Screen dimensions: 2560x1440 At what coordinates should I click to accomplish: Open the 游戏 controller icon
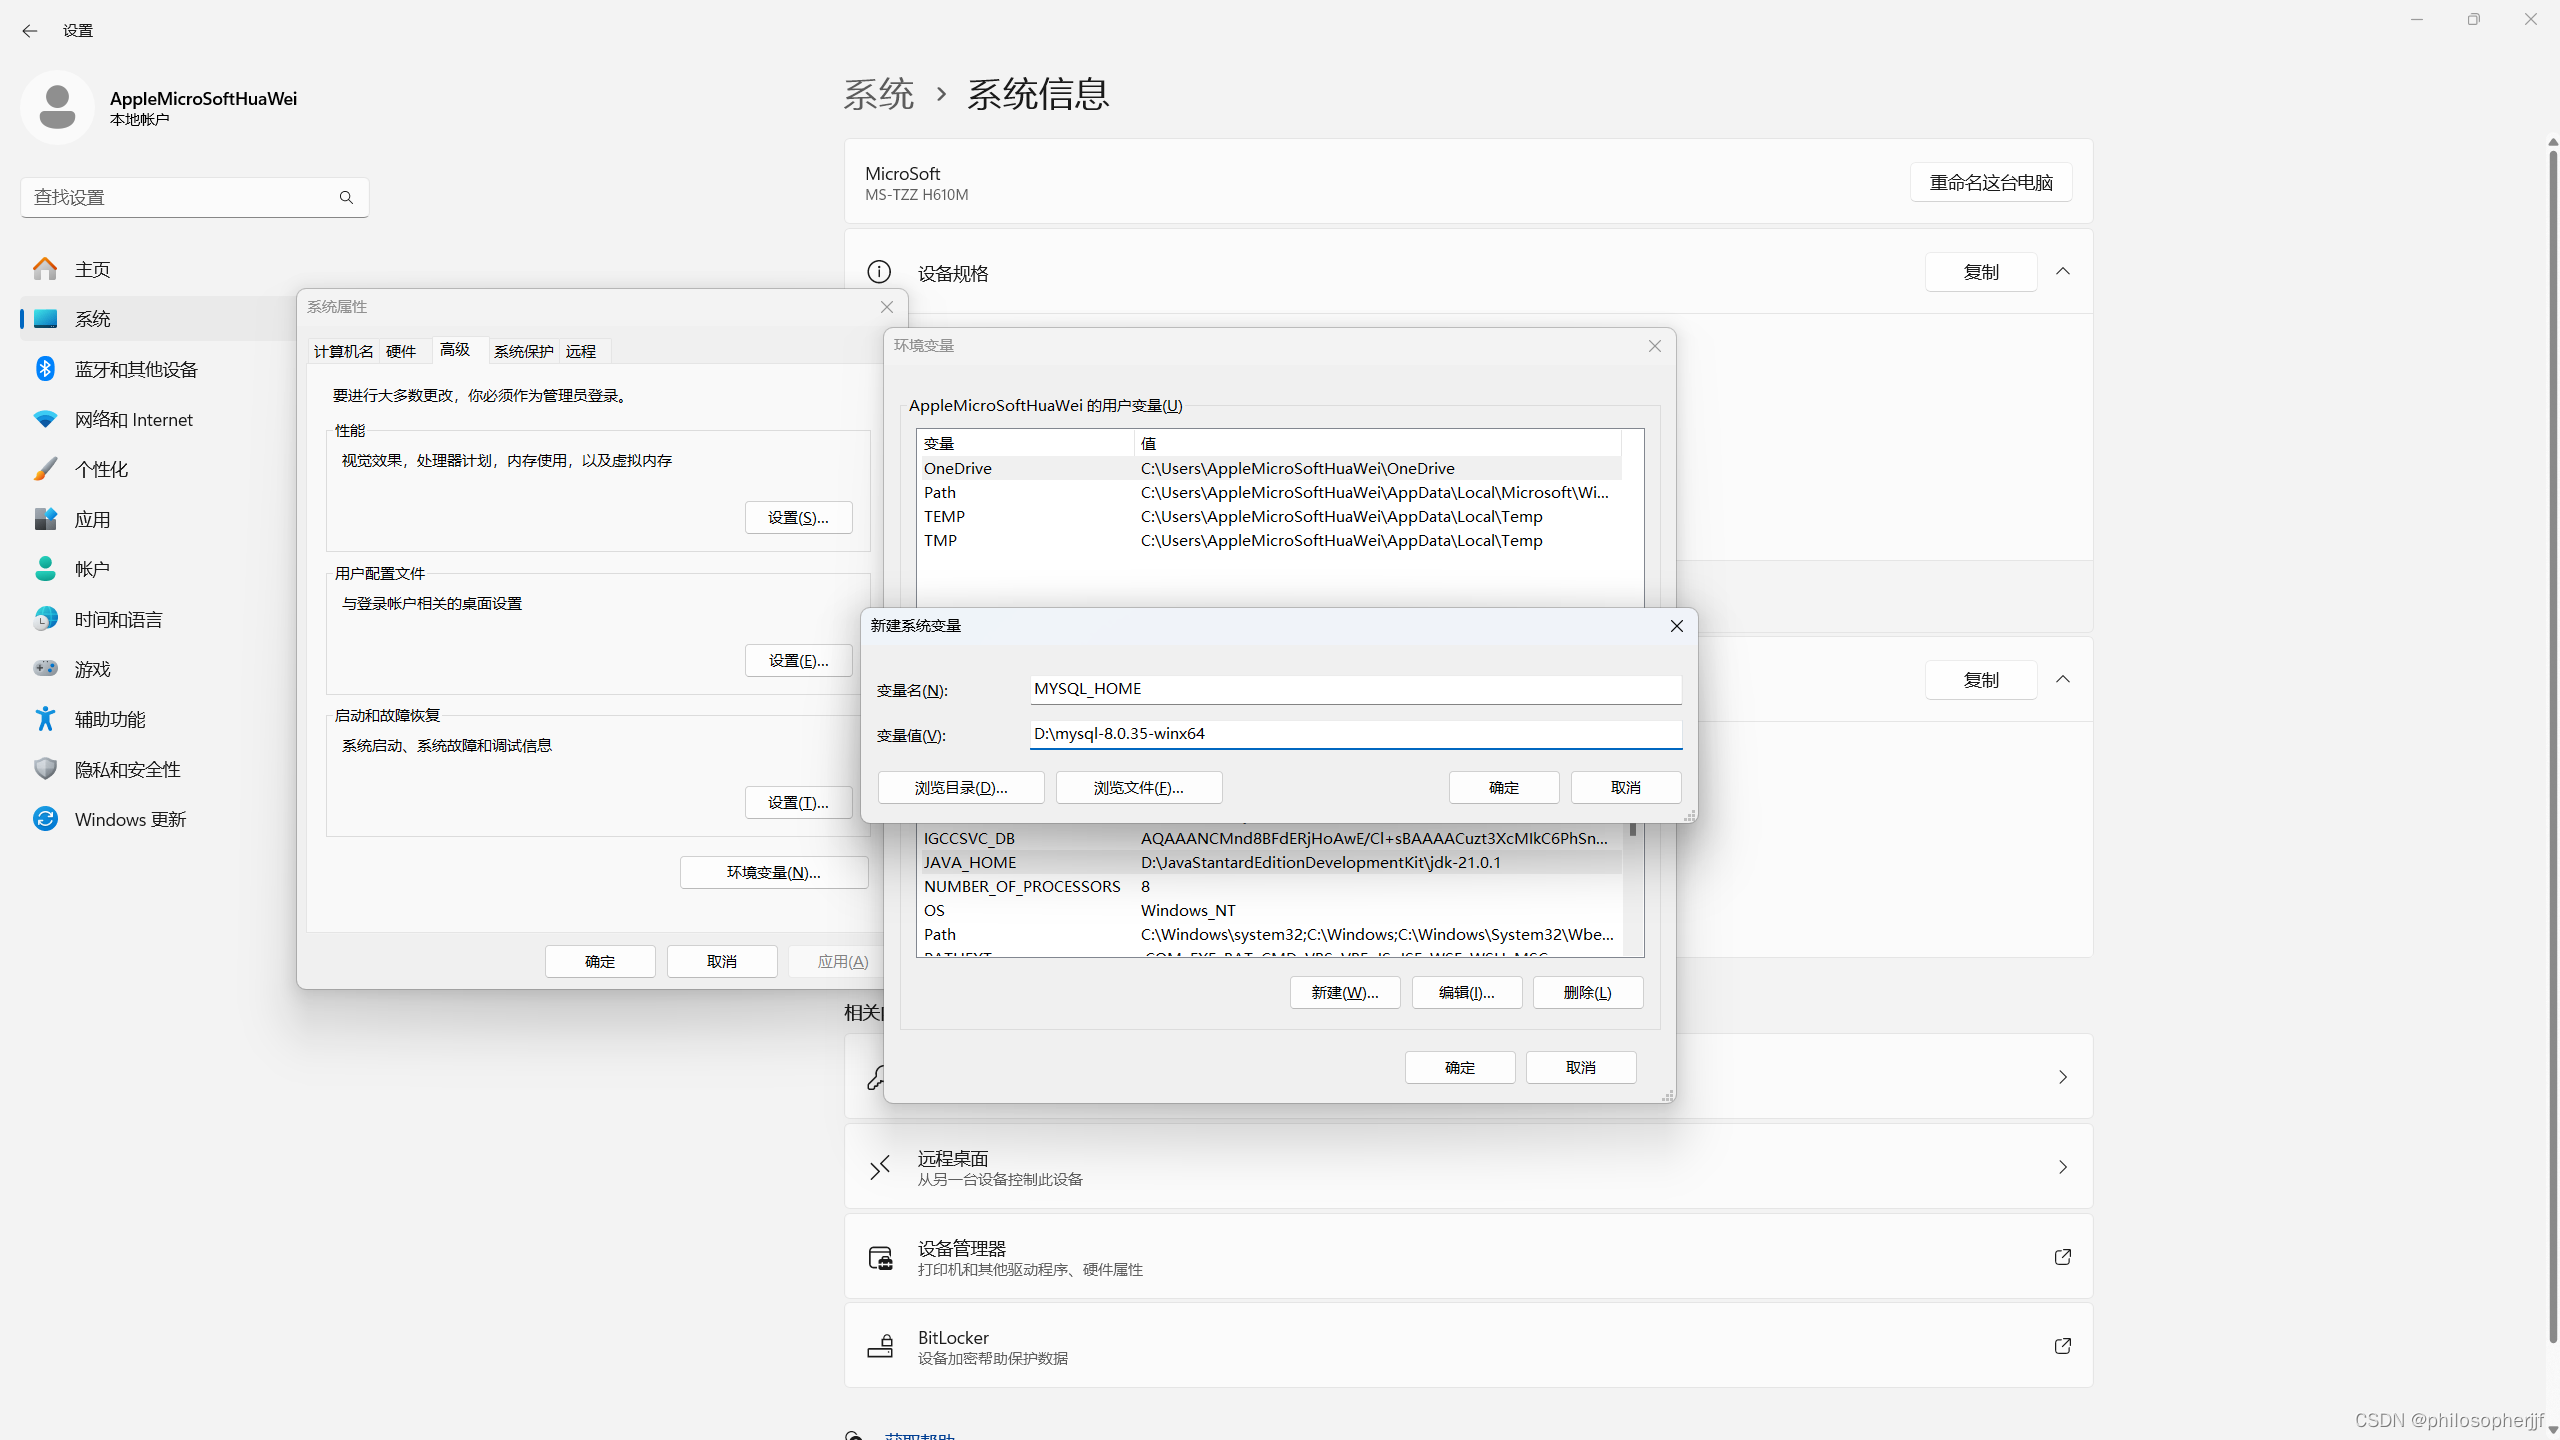tap(45, 669)
